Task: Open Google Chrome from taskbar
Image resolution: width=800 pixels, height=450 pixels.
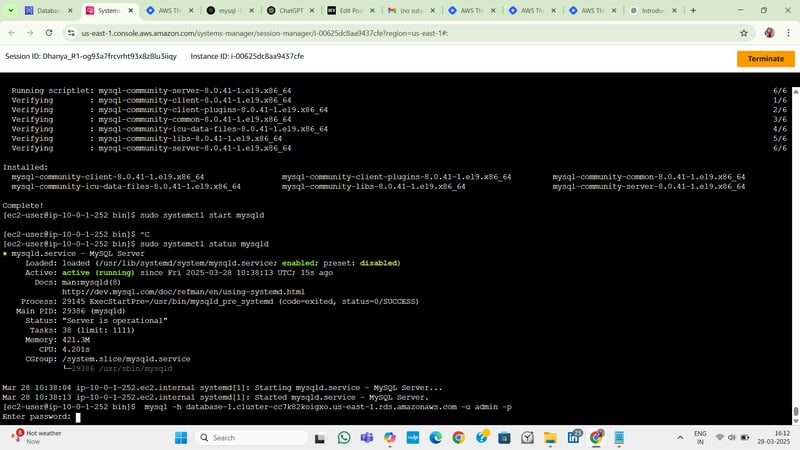Action: click(x=458, y=438)
